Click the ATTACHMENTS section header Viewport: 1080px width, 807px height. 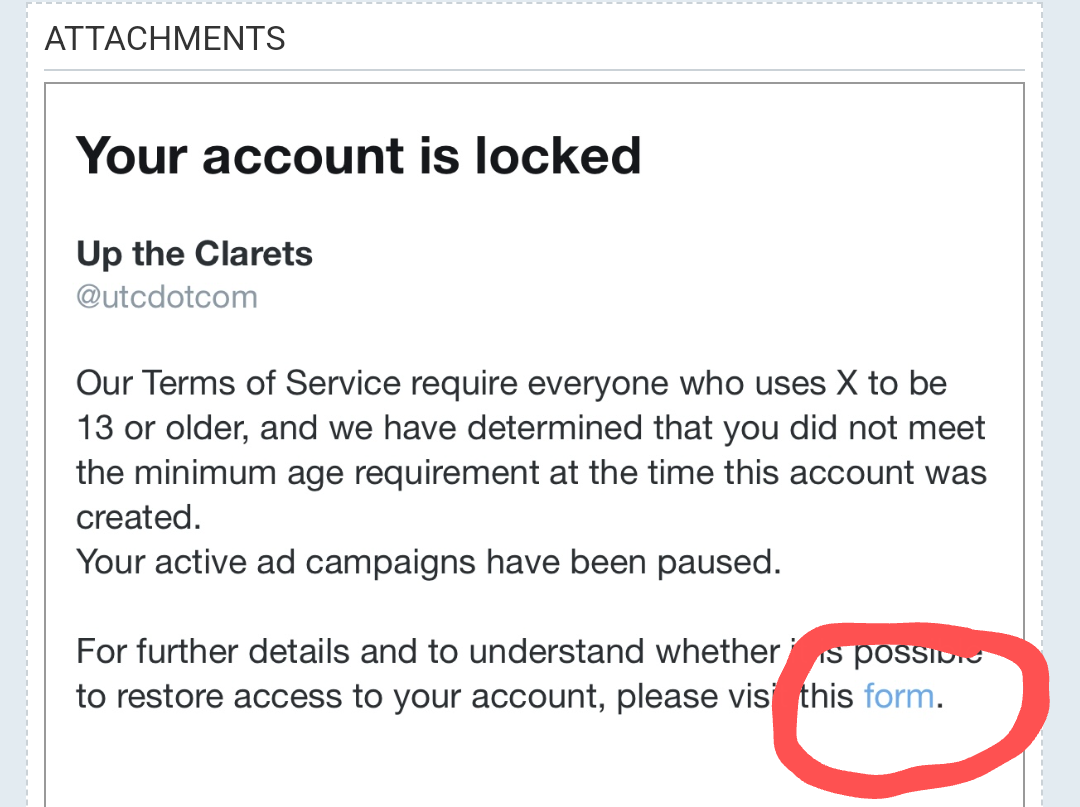coord(165,39)
